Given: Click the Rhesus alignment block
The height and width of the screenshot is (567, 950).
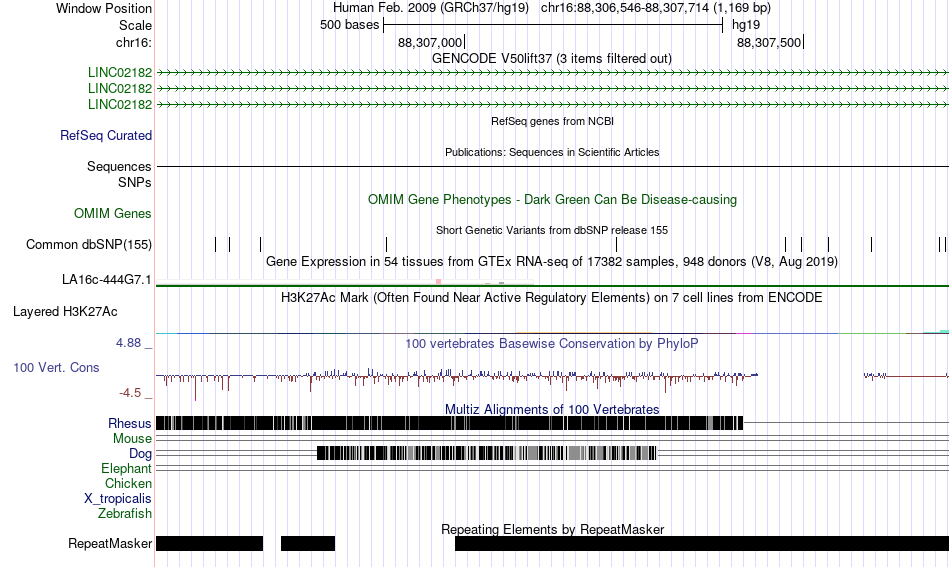Looking at the screenshot, I should [450, 423].
